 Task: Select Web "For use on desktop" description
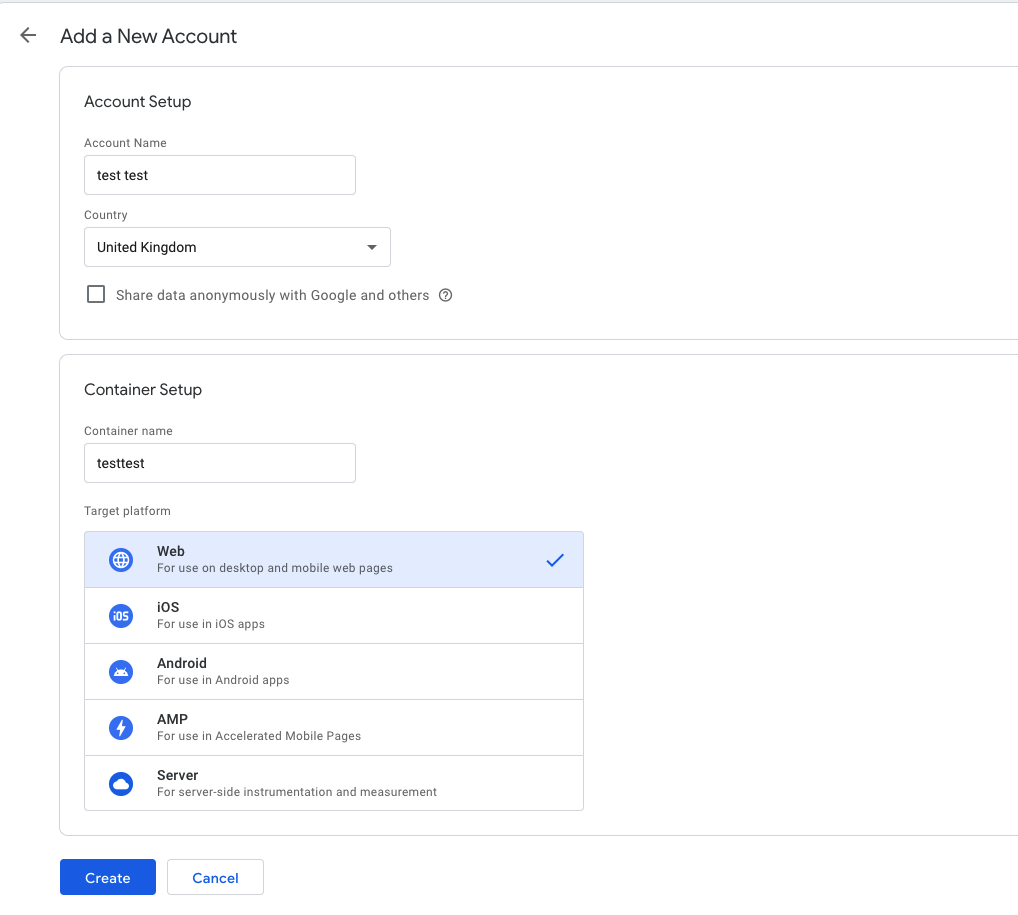275,568
